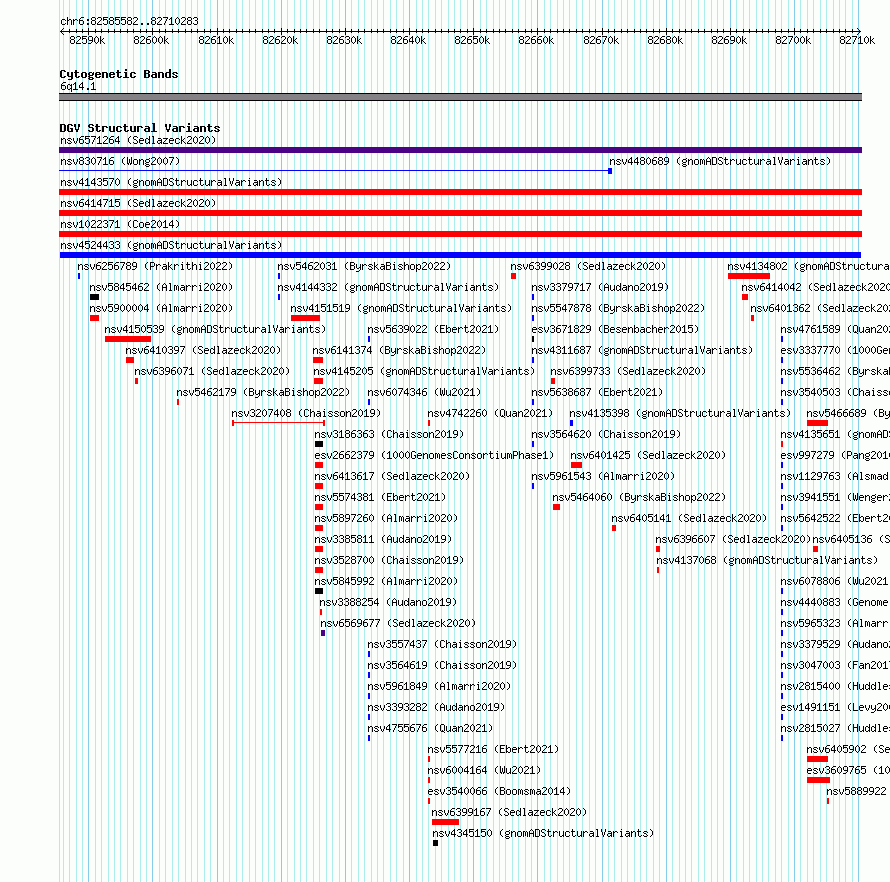Image resolution: width=890 pixels, height=882 pixels.
Task: Click the nsv6571264 (Sedlazeck2020) variant label
Action: pos(138,140)
